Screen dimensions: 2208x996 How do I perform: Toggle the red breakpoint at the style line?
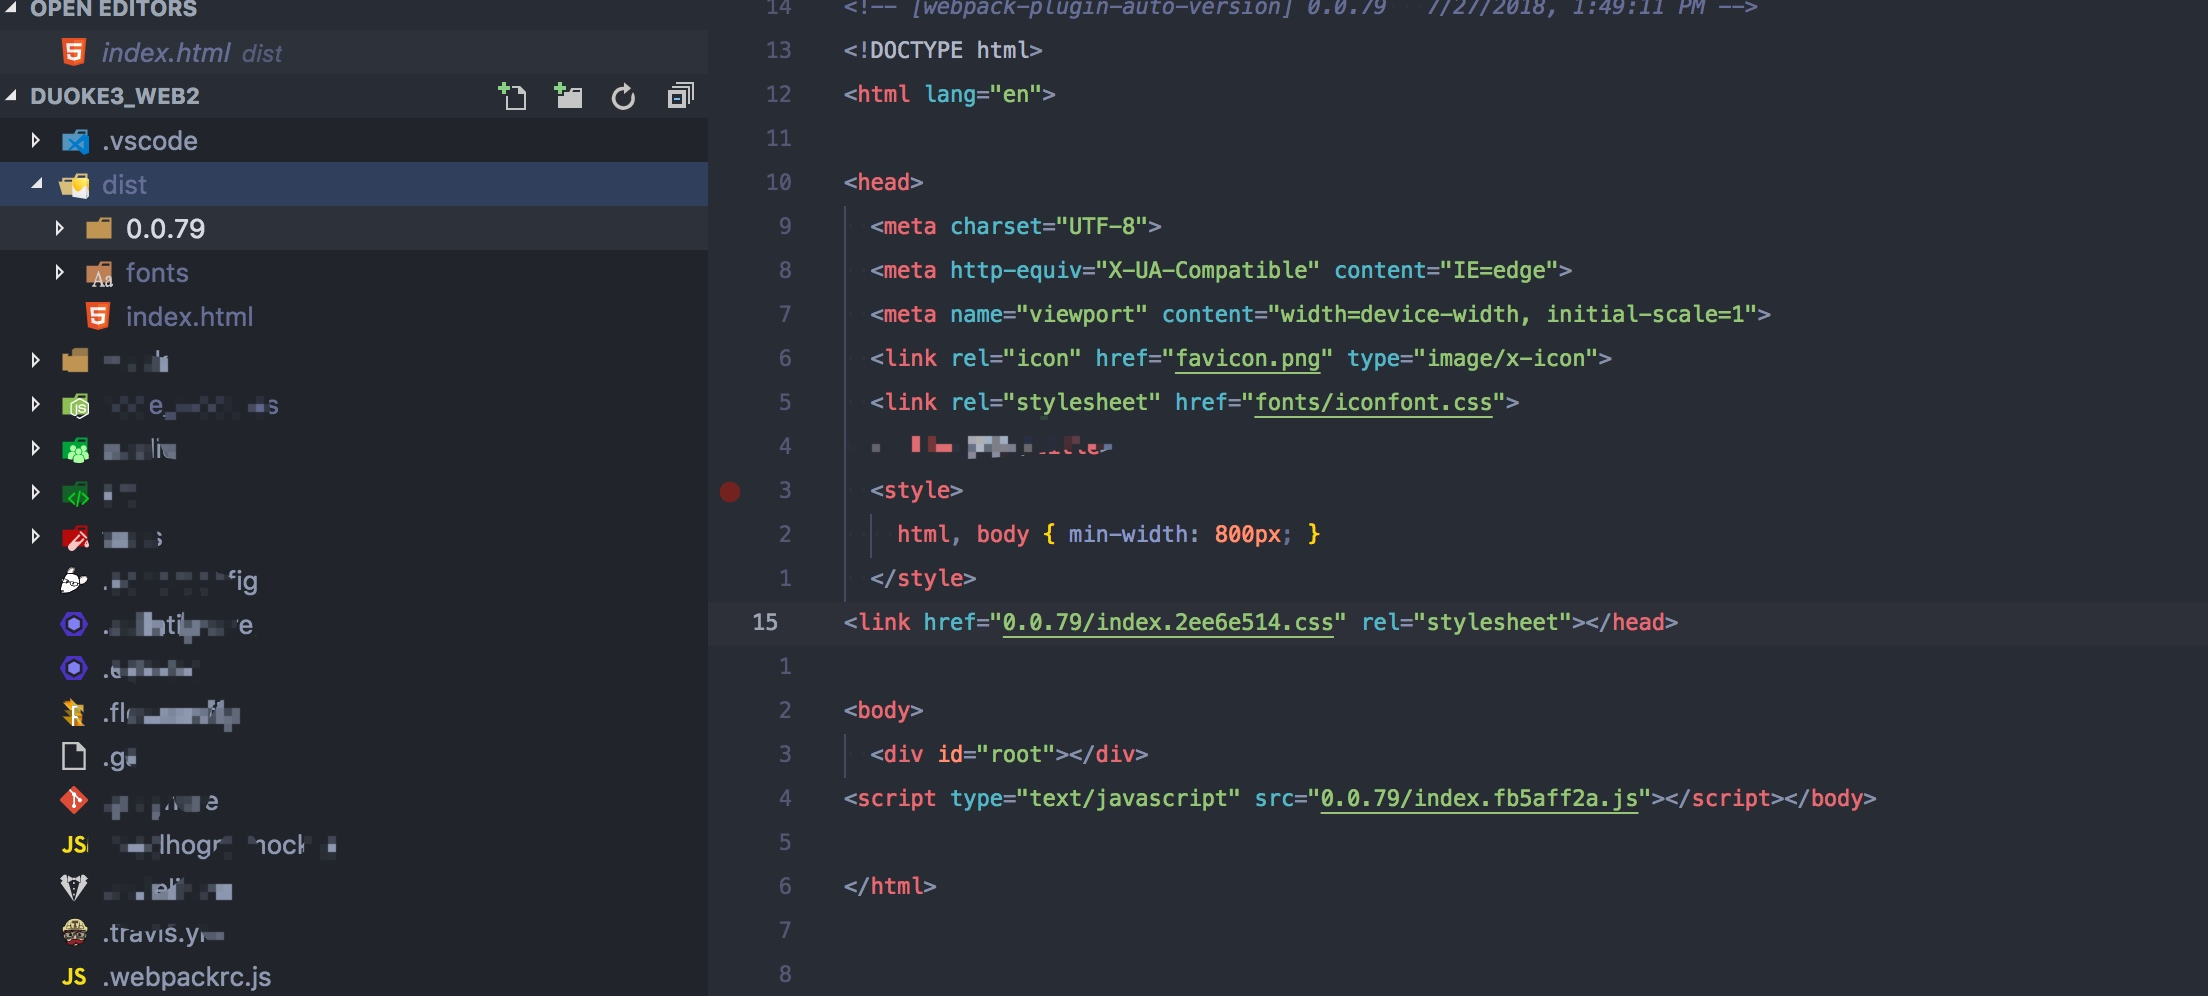click(x=730, y=491)
